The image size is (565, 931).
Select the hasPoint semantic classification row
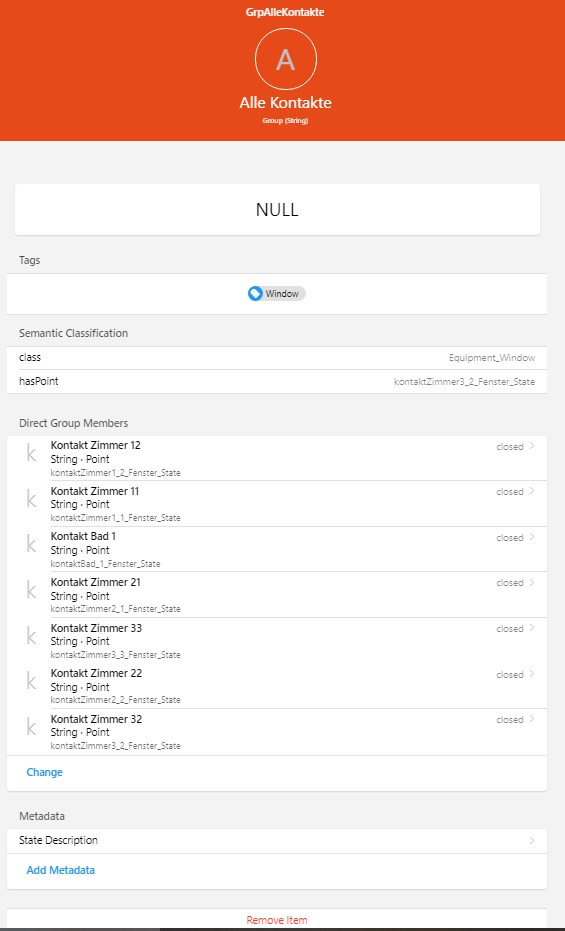click(277, 381)
